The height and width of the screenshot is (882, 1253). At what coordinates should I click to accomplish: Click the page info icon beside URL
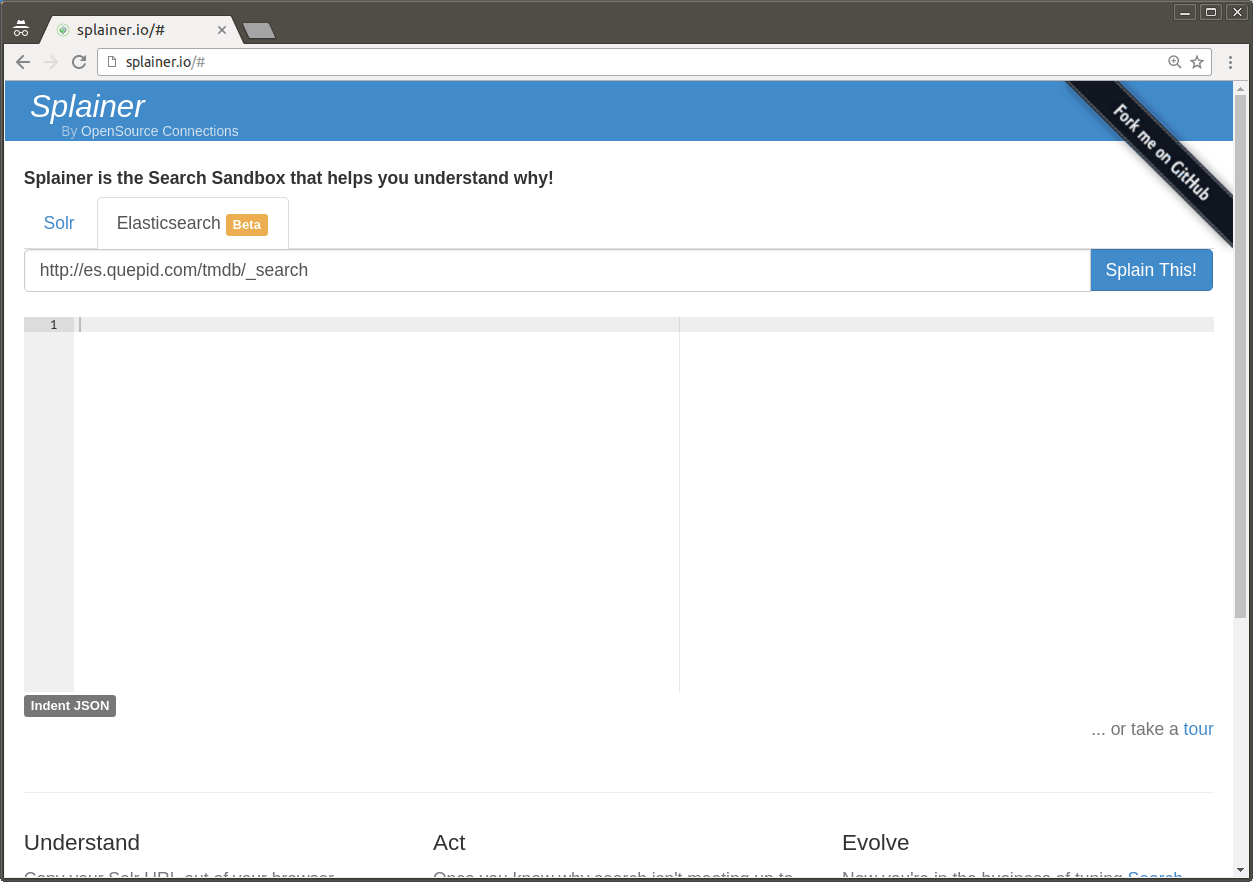click(112, 62)
